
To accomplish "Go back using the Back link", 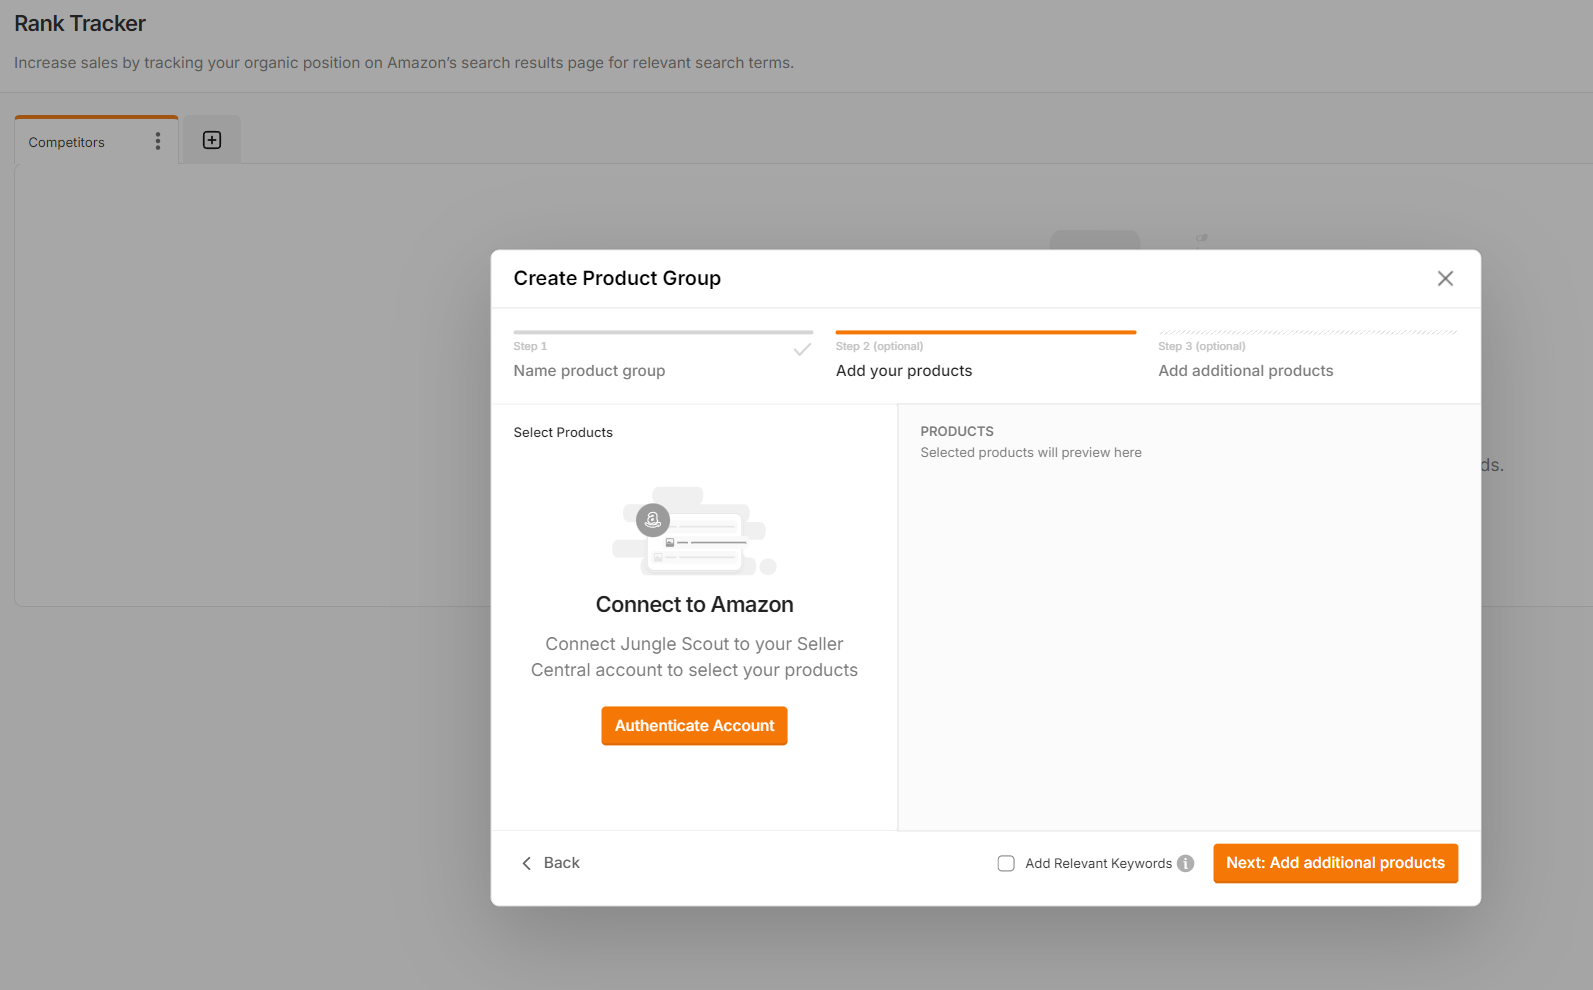I will pyautogui.click(x=551, y=863).
